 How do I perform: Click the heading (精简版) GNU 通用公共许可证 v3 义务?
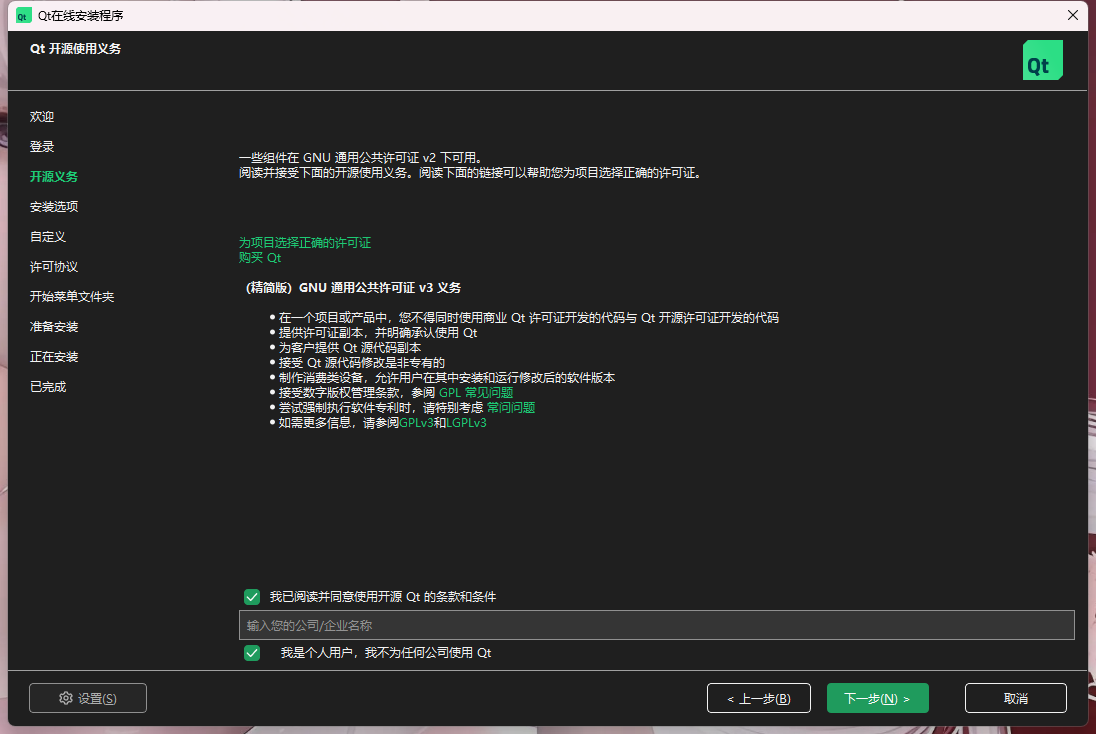point(353,288)
